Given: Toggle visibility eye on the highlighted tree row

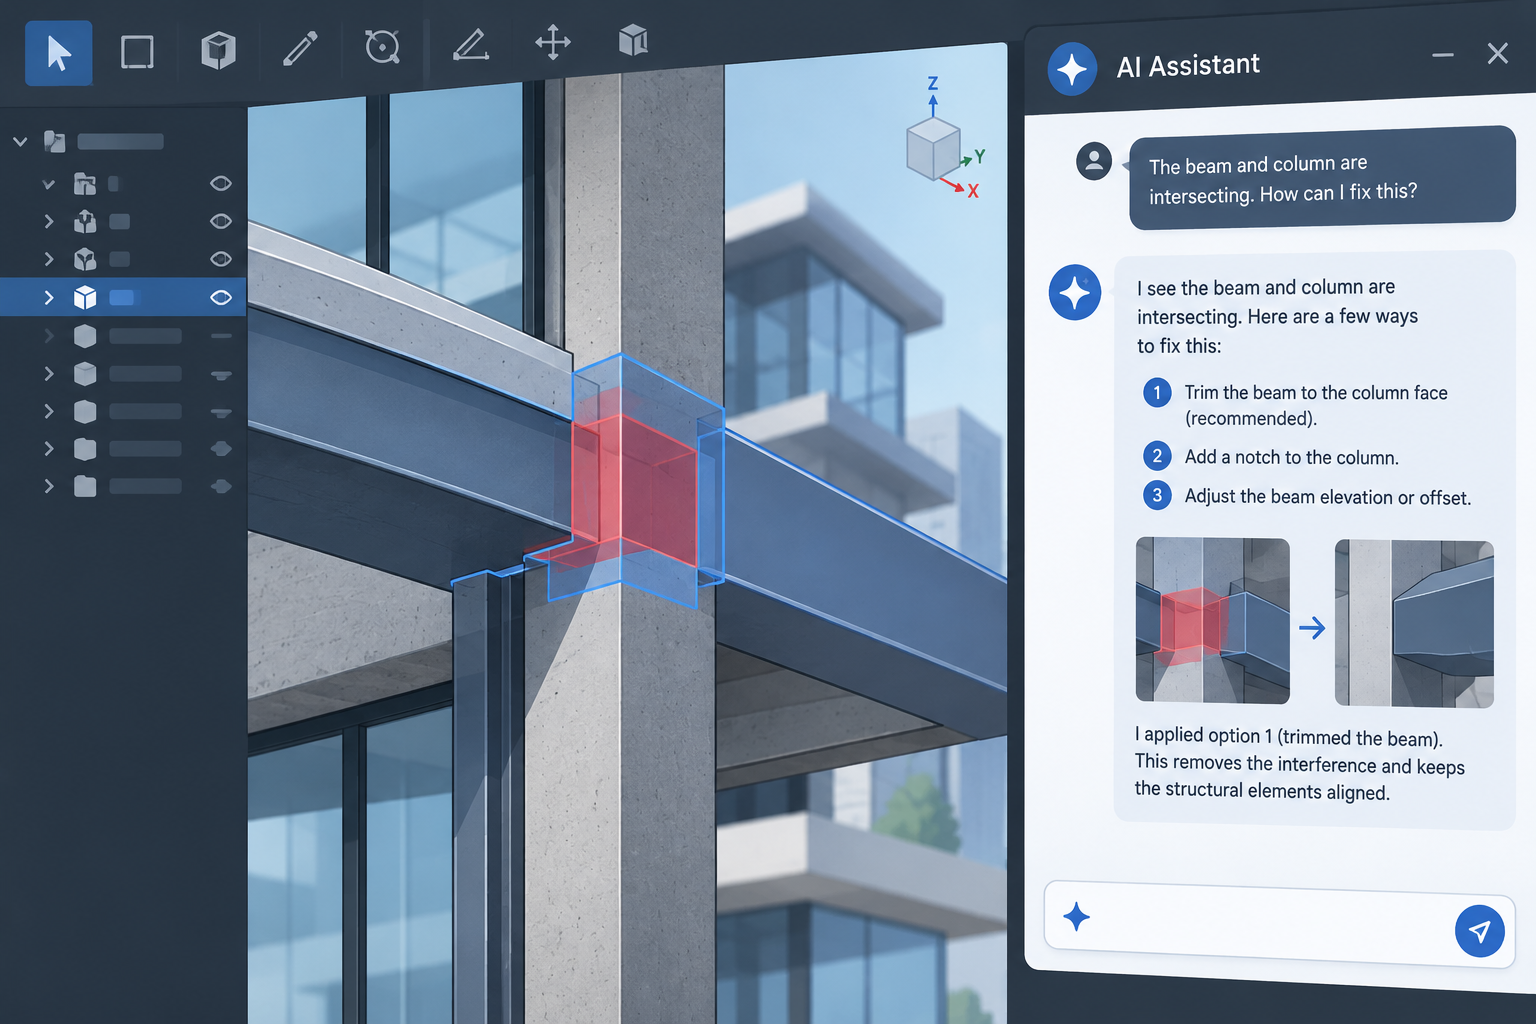Looking at the screenshot, I should pos(221,297).
